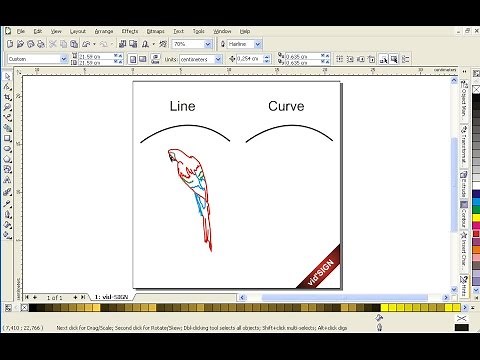Screen dimensions: 480x360
Task: Pick green swatch in right palette
Action: click(476, 210)
